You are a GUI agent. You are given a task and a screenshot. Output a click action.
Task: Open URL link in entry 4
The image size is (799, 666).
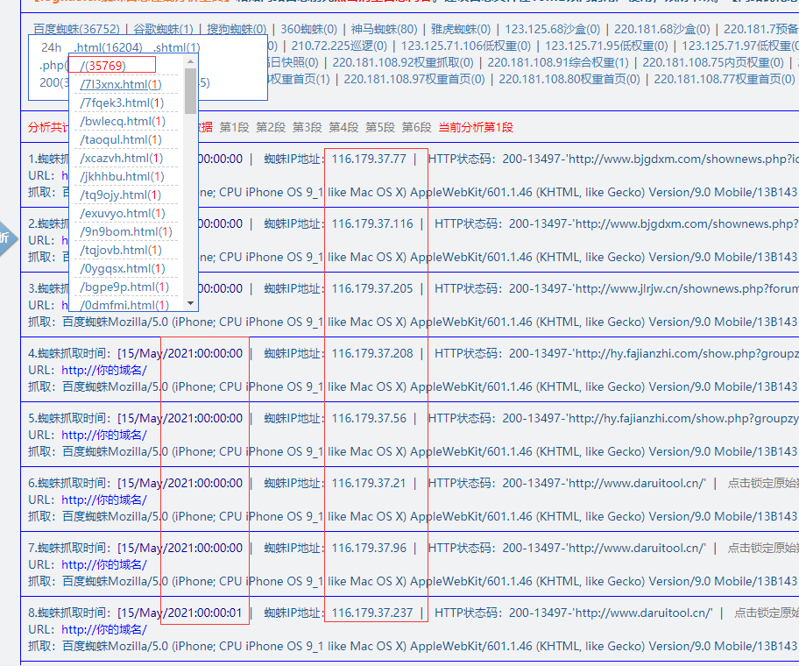[104, 370]
